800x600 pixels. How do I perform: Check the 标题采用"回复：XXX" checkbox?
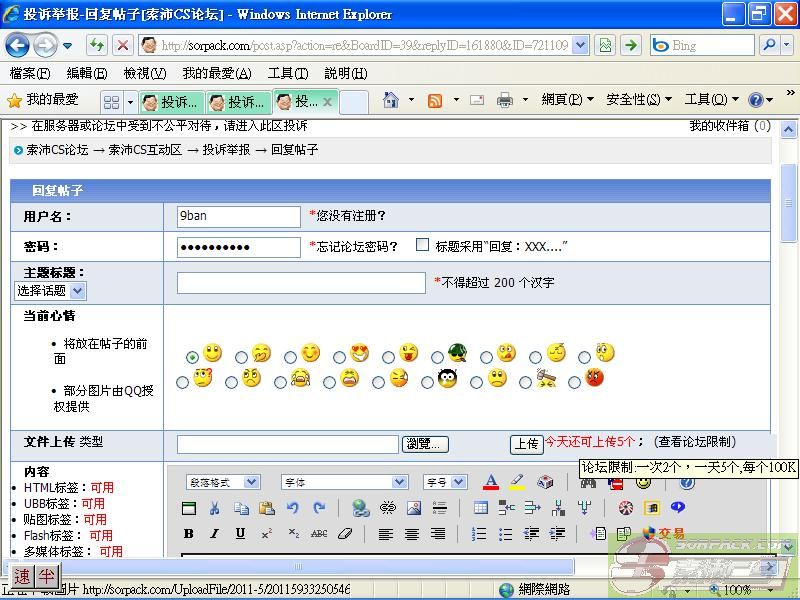[422, 245]
